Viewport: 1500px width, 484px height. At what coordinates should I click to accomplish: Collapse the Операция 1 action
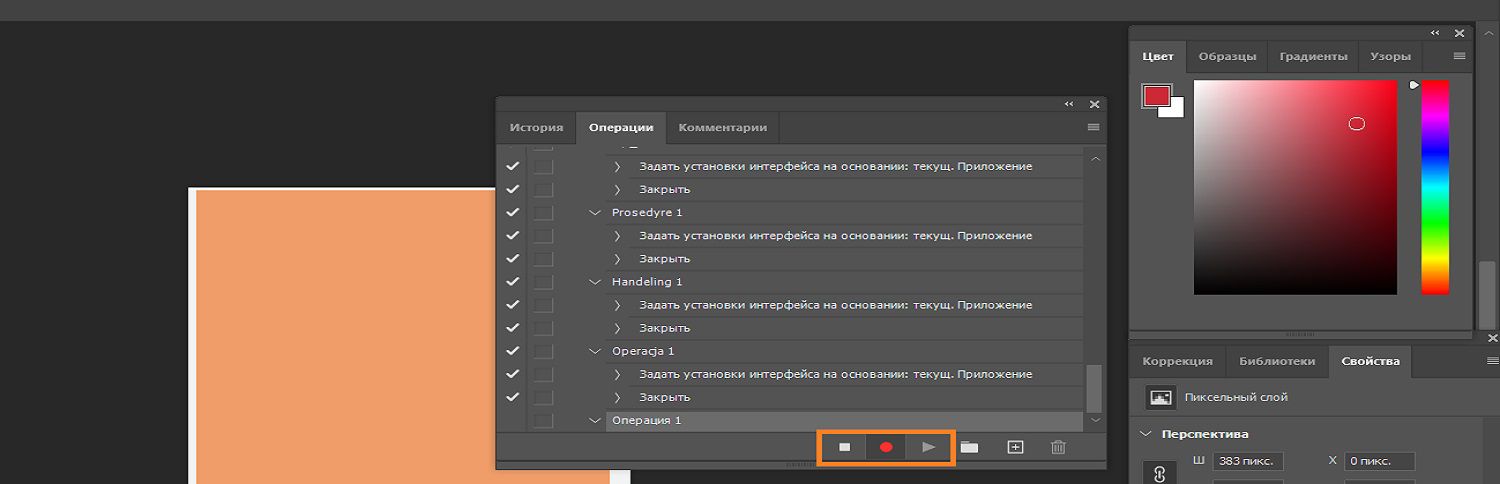596,421
